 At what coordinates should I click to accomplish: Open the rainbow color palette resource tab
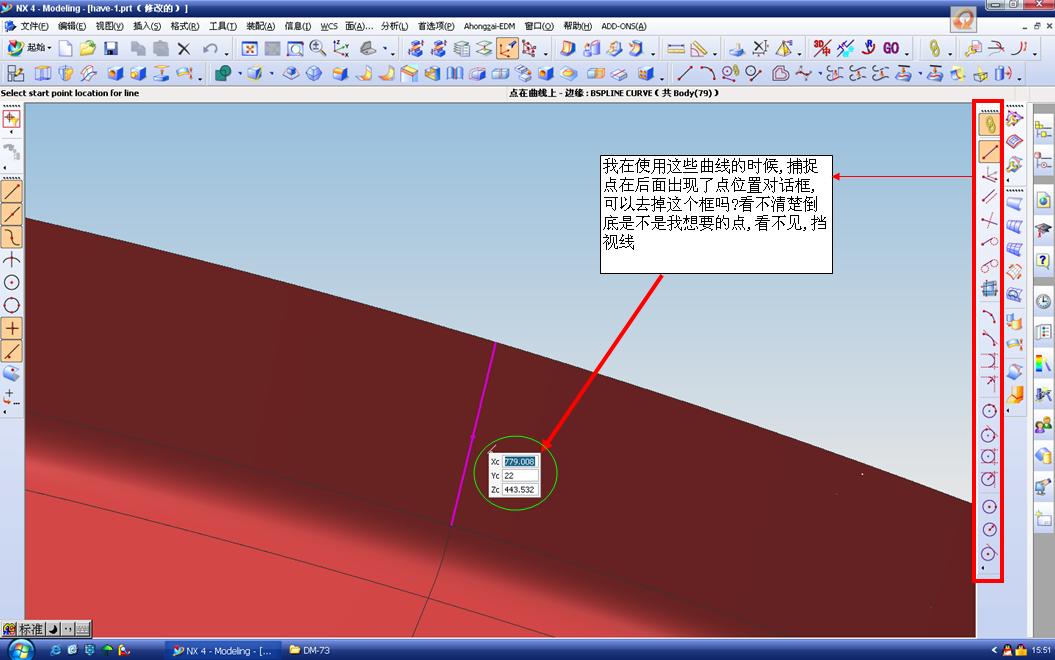[x=1043, y=365]
